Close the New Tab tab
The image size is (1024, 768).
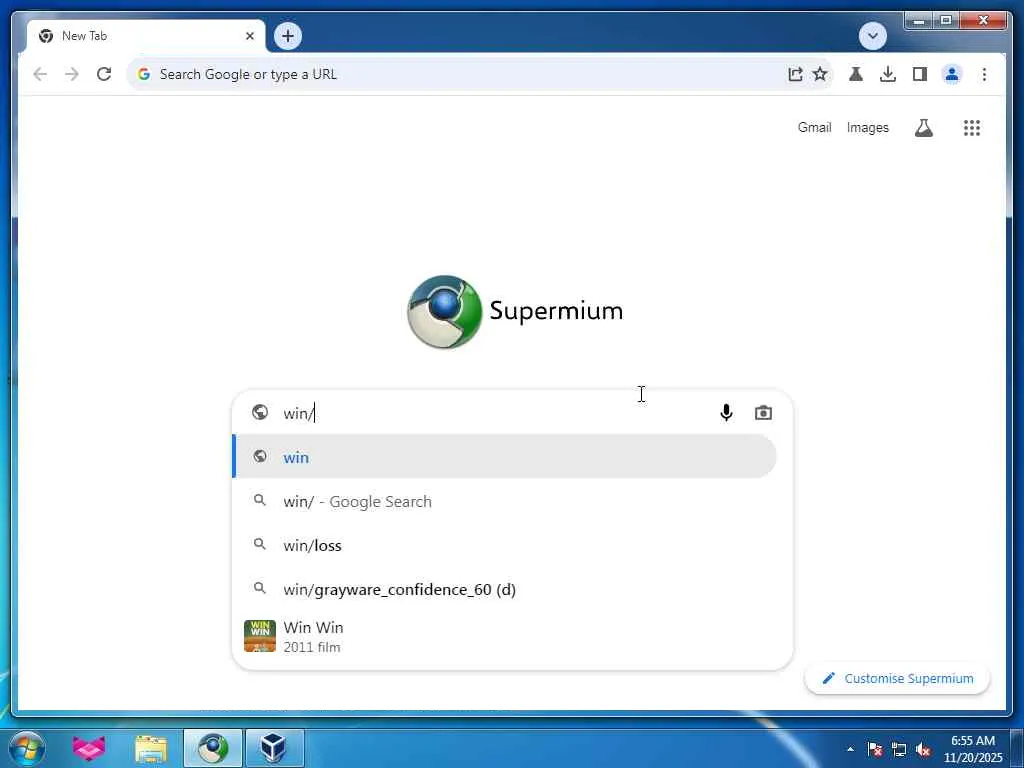249,36
